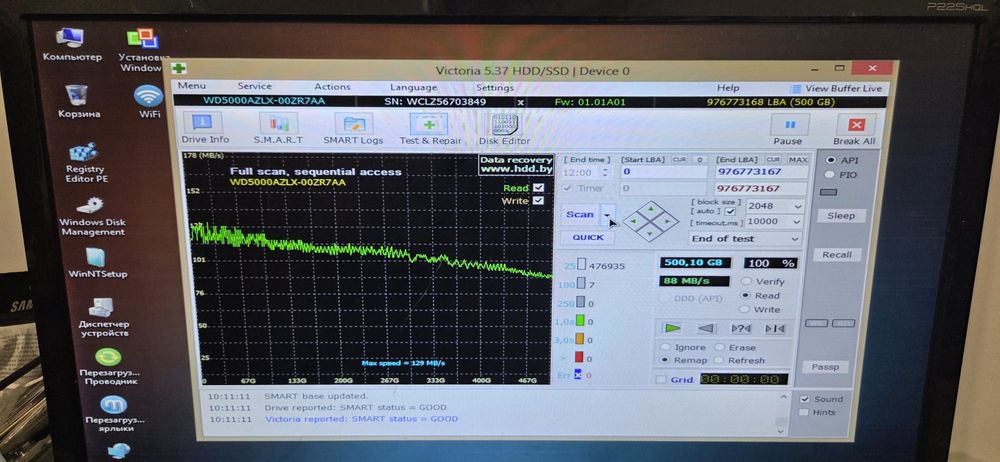Click the Break All icon button
The width and height of the screenshot is (1000, 462).
(855, 124)
